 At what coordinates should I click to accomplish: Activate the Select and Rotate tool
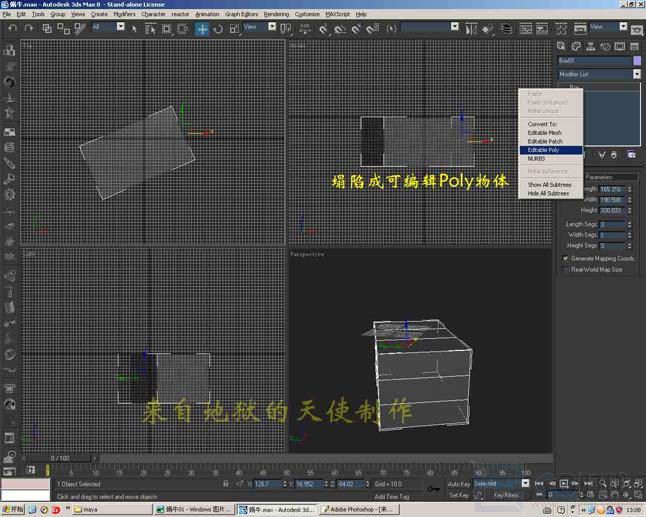218,29
